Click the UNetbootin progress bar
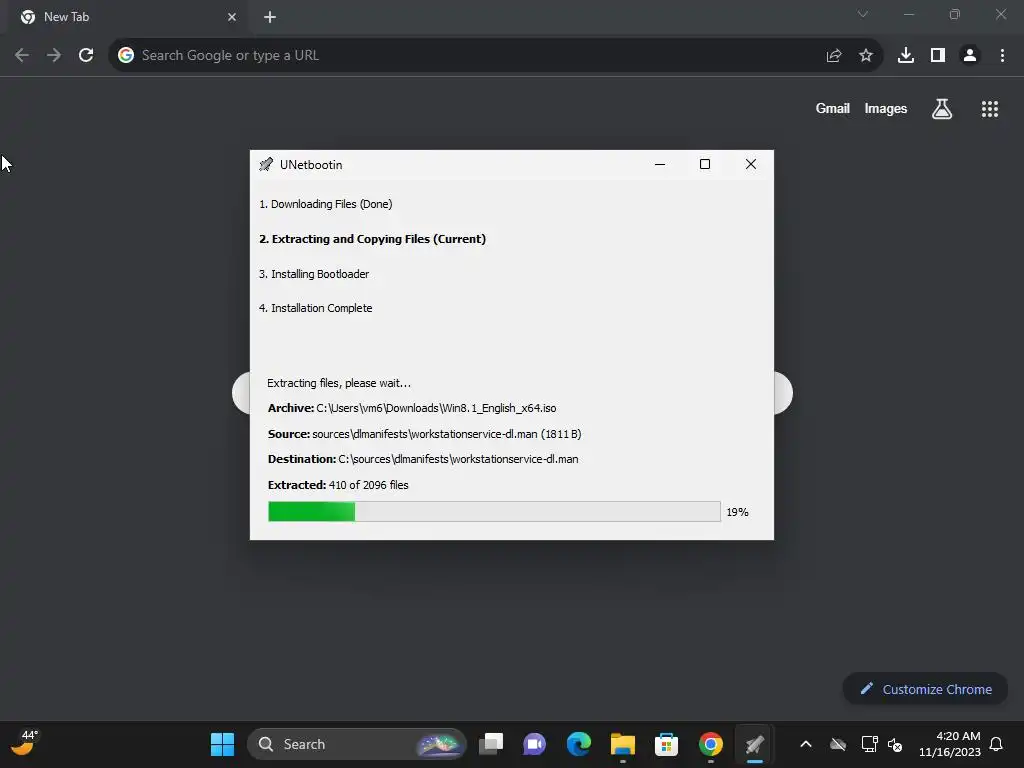 click(x=494, y=511)
